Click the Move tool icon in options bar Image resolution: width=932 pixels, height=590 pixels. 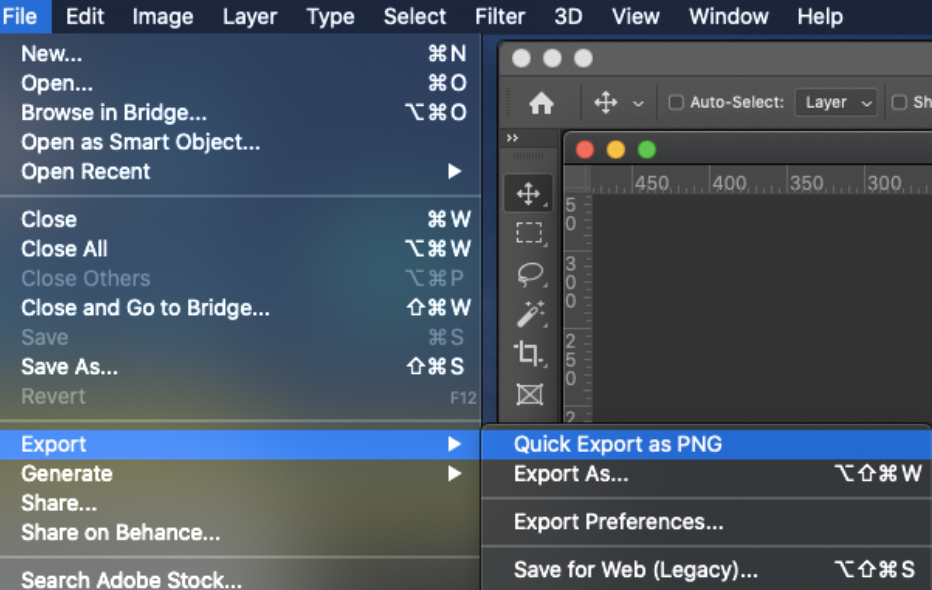click(605, 102)
